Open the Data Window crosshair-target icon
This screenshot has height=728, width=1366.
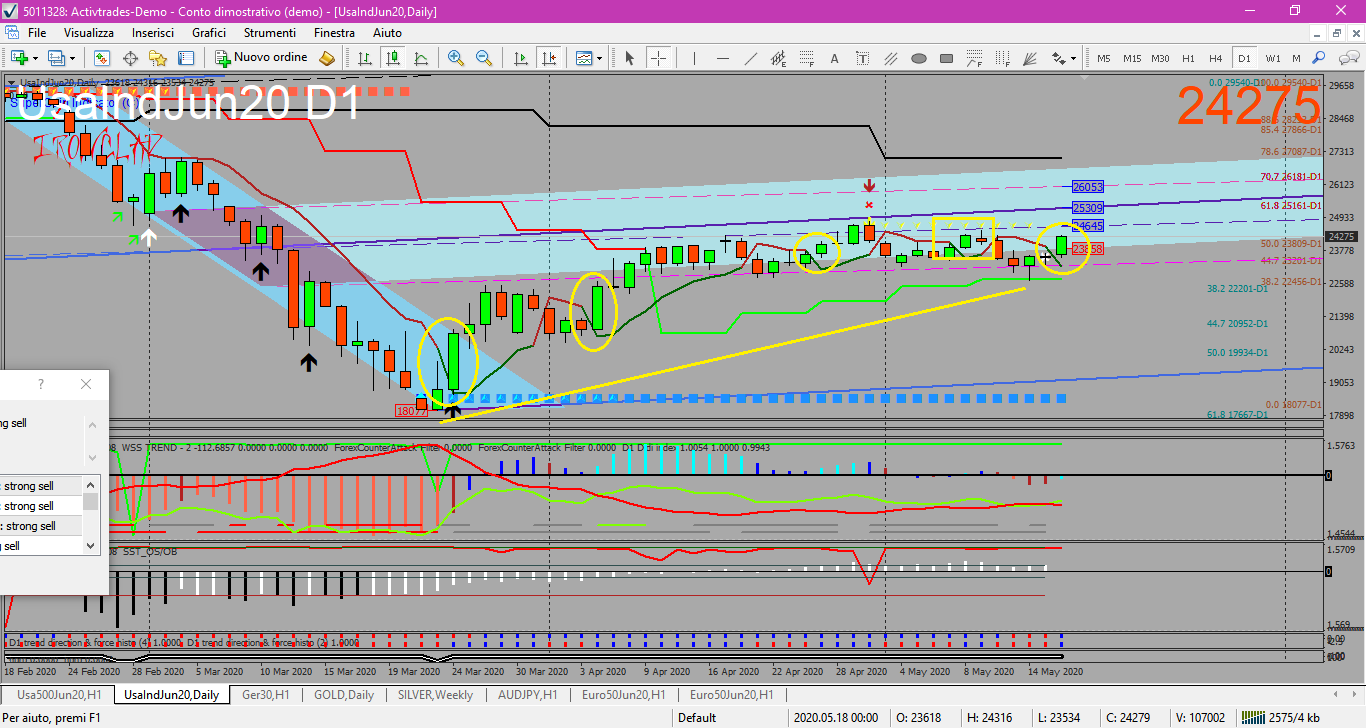click(130, 58)
